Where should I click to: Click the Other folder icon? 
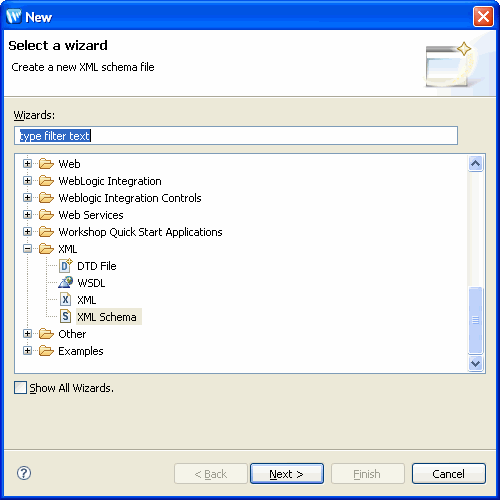pos(46,334)
